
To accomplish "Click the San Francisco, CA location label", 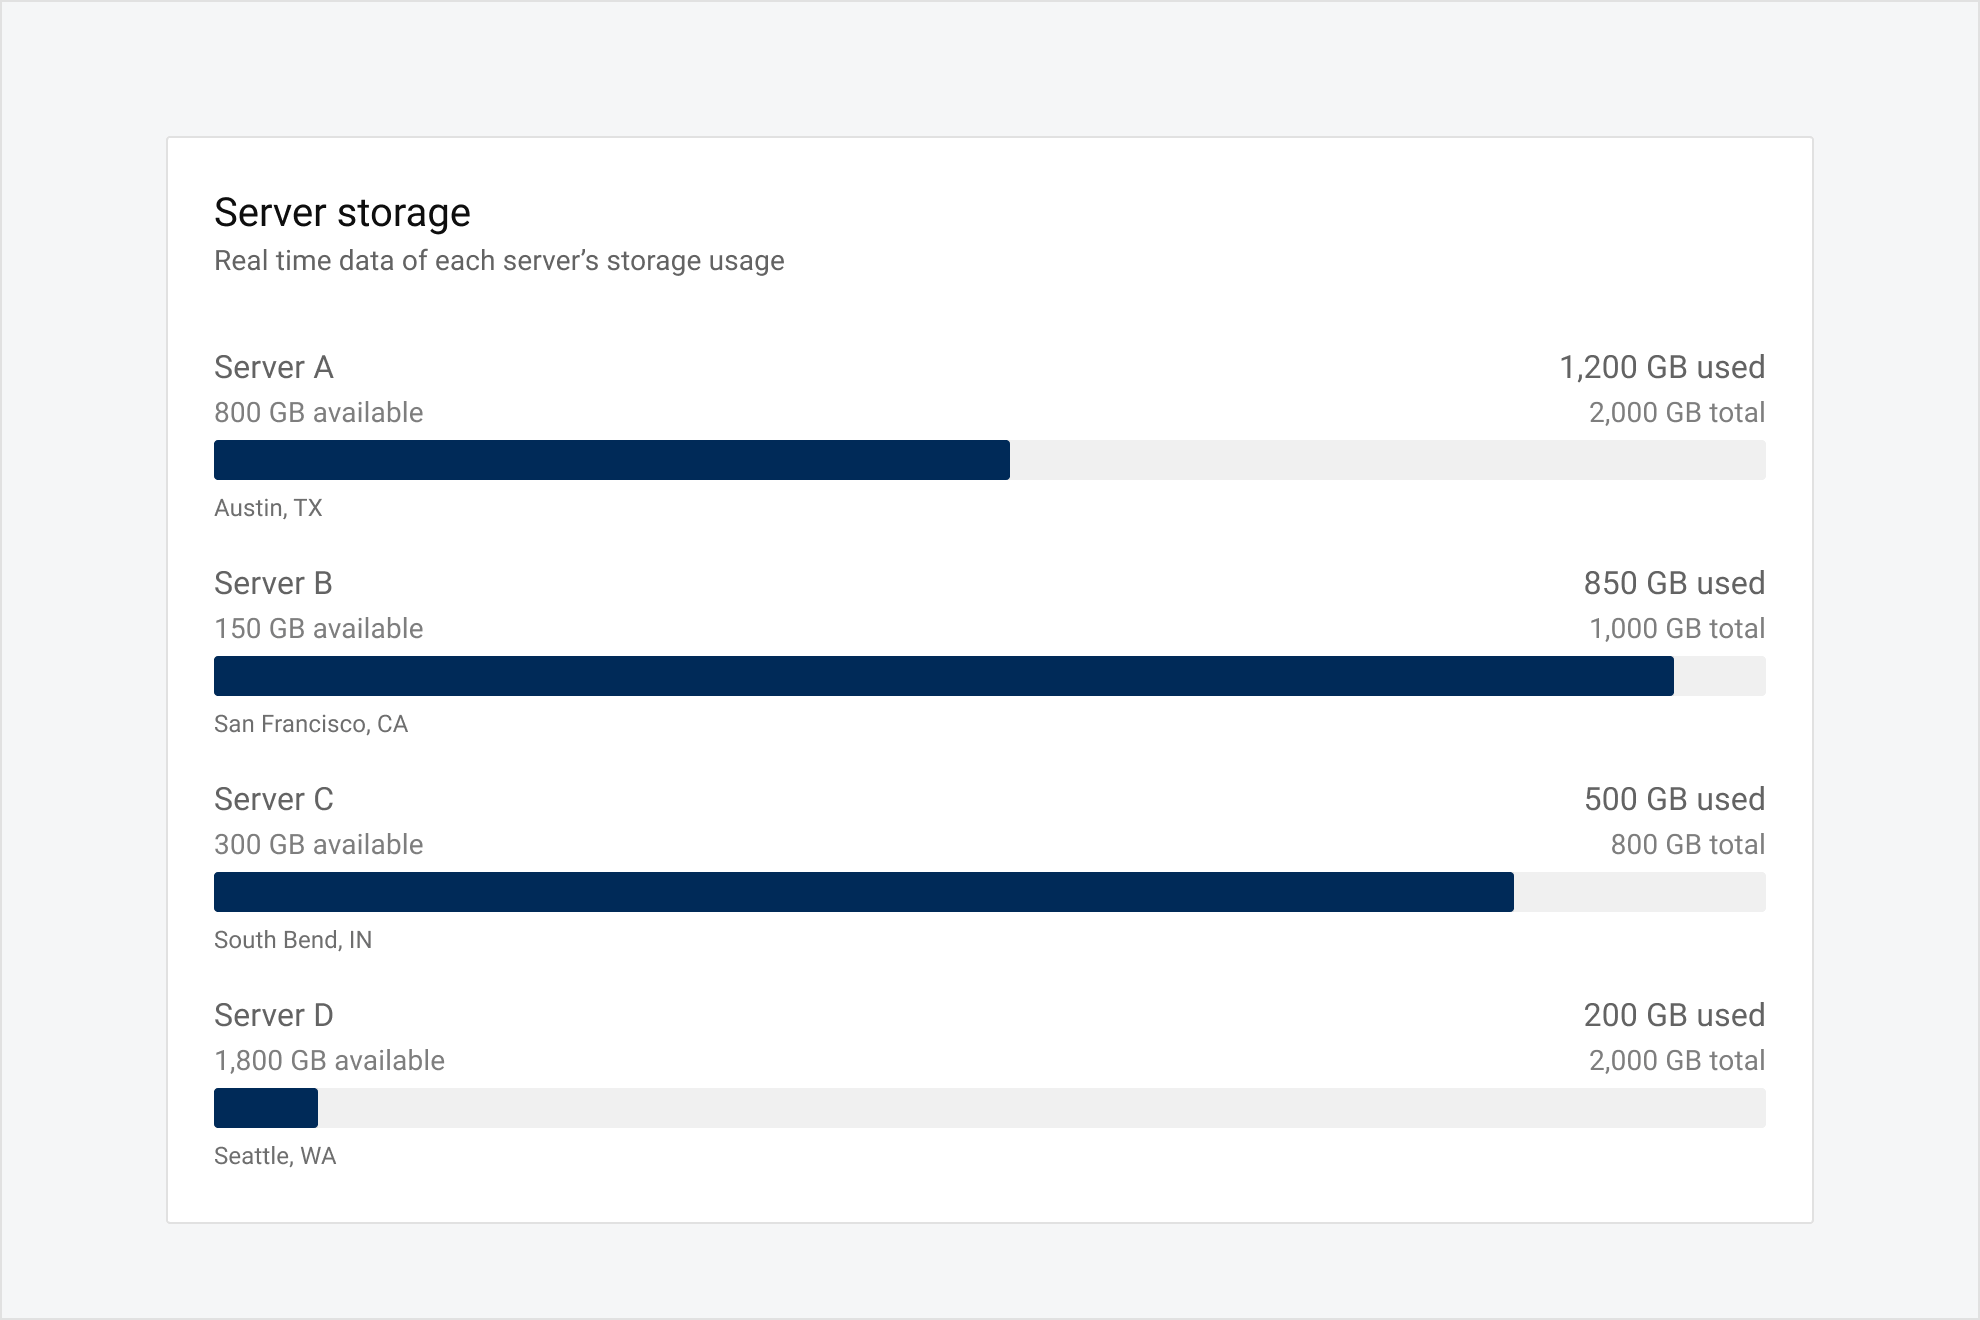I will (310, 724).
